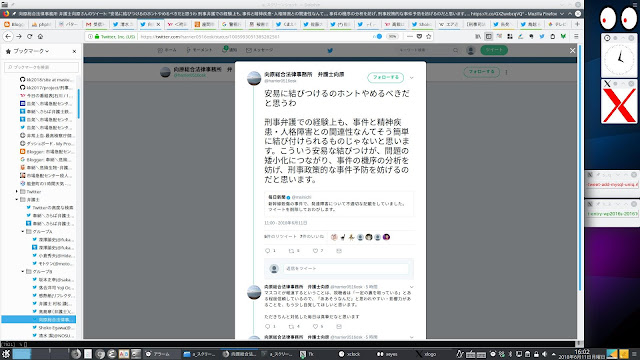Click the direct message envelope icon under main tweet
Screen dimensions: 640x360
coord(339,251)
